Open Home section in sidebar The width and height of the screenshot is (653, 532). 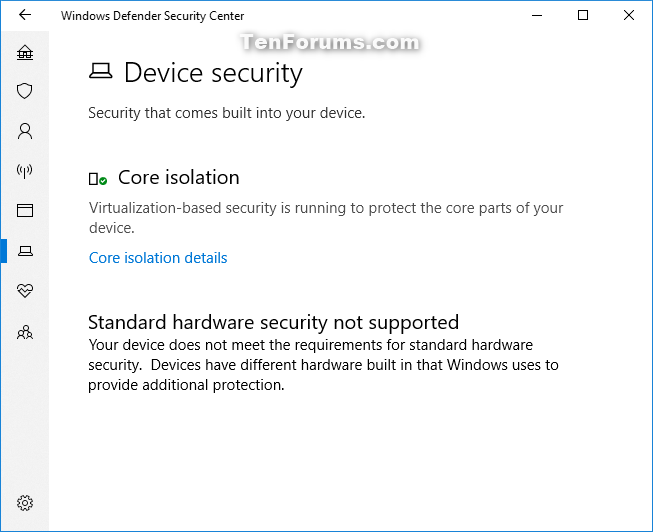25,52
